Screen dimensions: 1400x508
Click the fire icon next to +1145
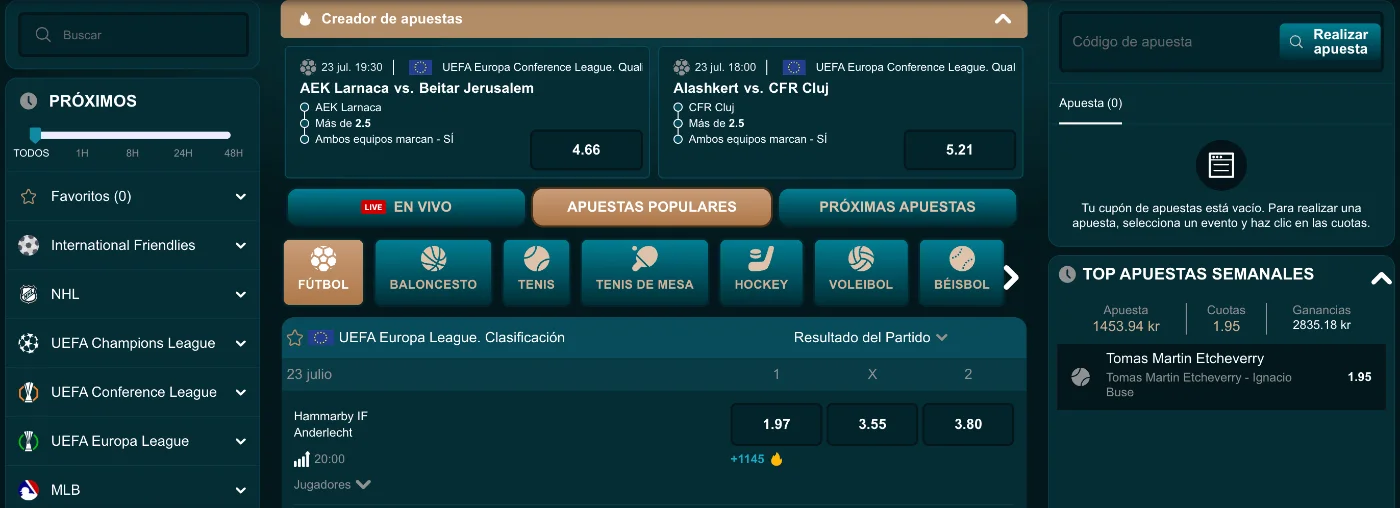pos(776,459)
